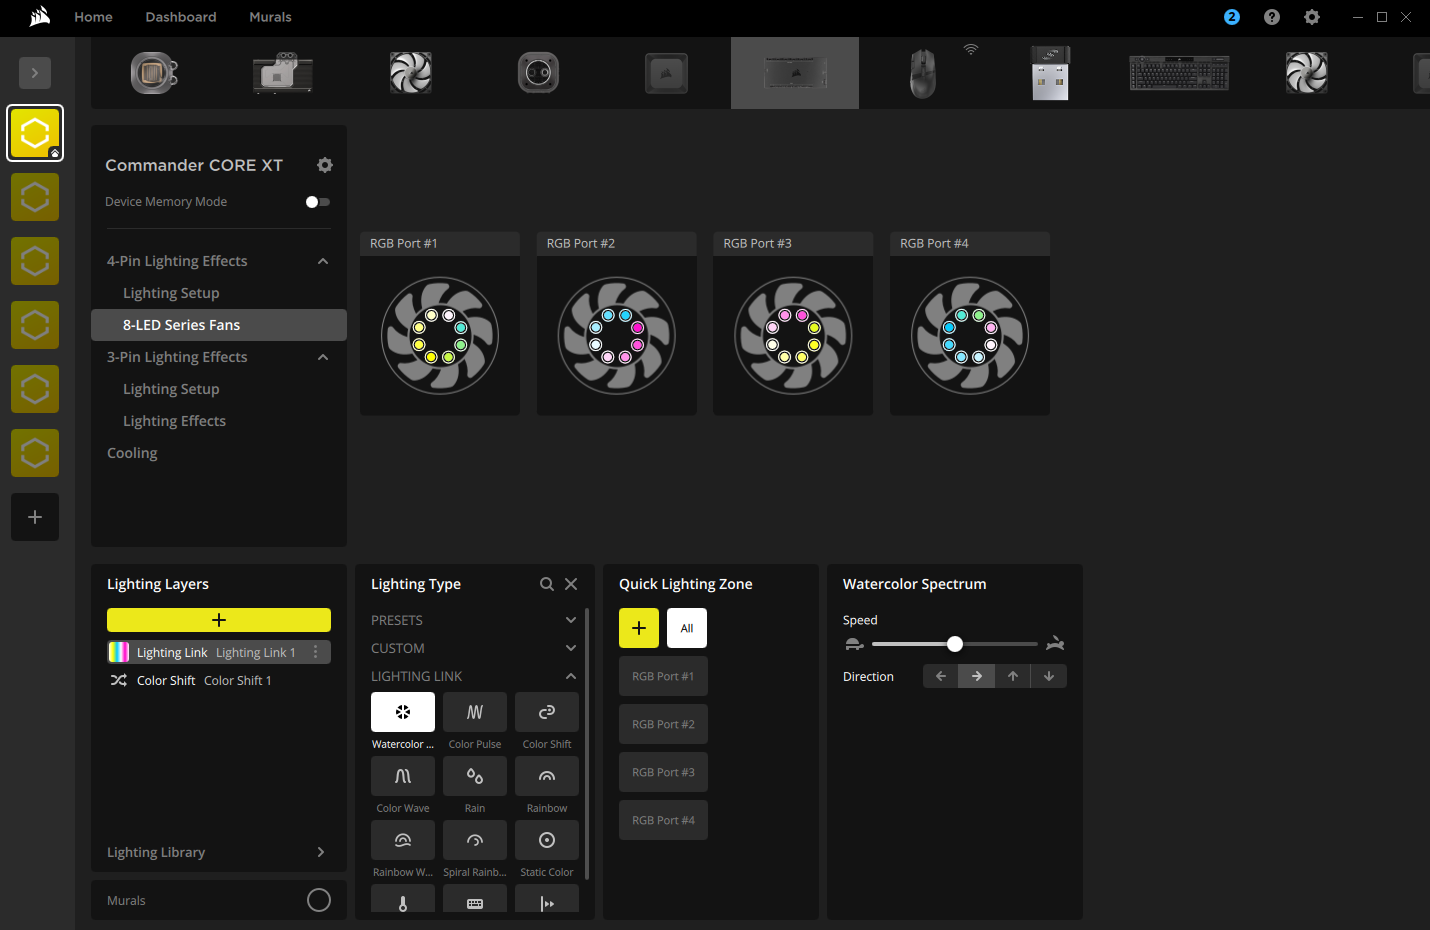1430x930 pixels.
Task: Adjust the Watercolor Spectrum speed slider
Action: pos(954,644)
